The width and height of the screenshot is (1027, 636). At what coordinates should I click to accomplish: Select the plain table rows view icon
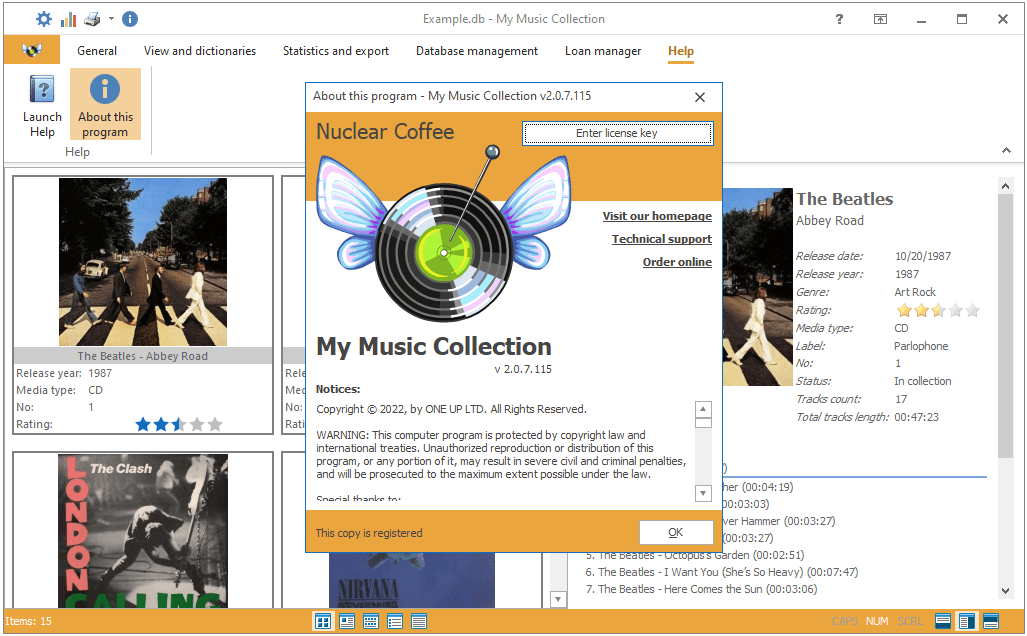point(419,621)
